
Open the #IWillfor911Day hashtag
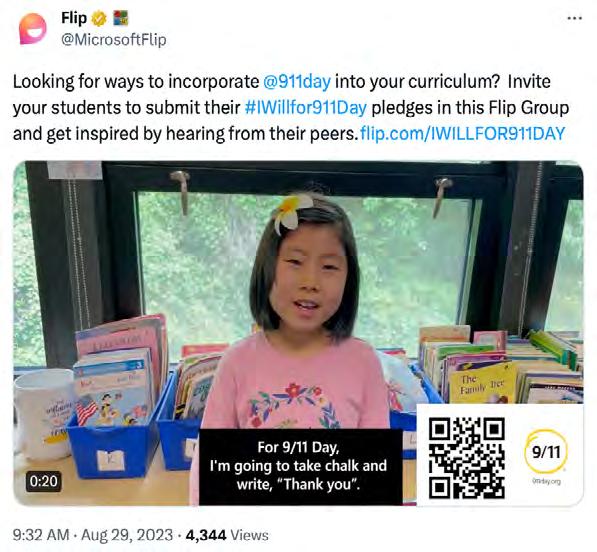306,108
